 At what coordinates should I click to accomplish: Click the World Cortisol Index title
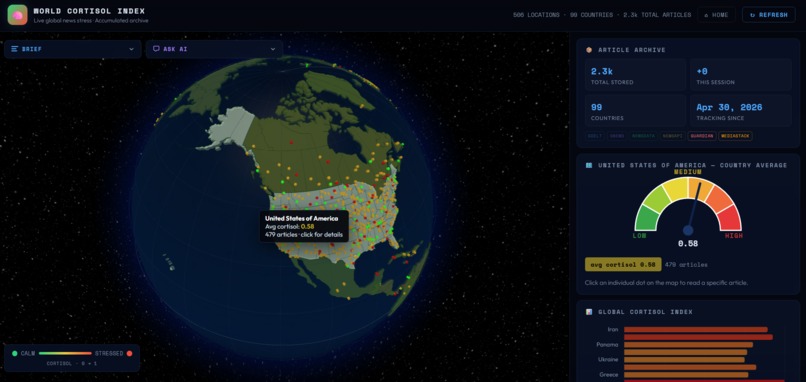89,11
